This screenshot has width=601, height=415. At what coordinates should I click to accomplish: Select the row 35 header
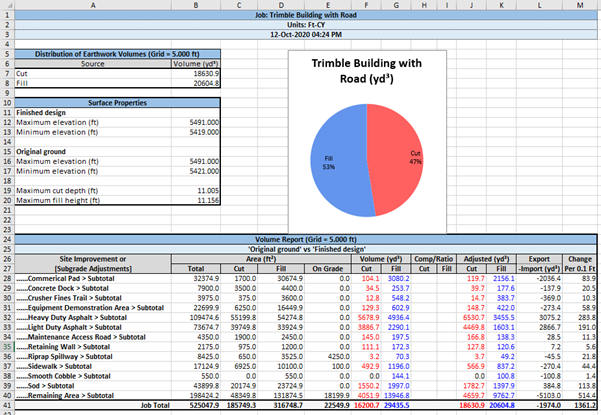click(x=7, y=347)
